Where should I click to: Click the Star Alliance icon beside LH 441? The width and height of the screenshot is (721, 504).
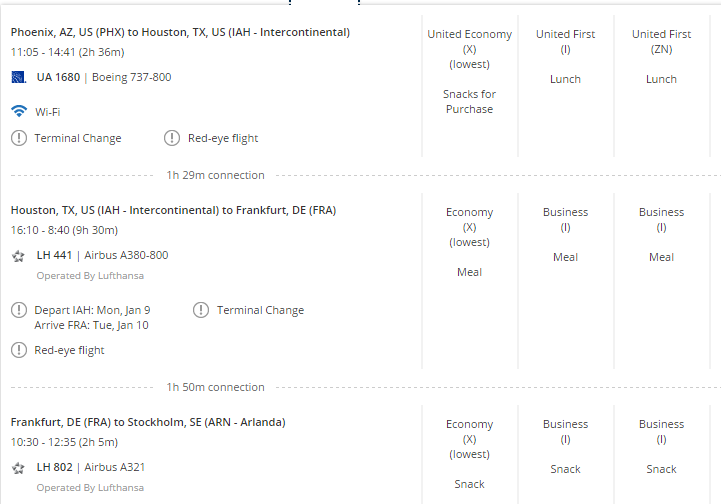click(x=18, y=256)
